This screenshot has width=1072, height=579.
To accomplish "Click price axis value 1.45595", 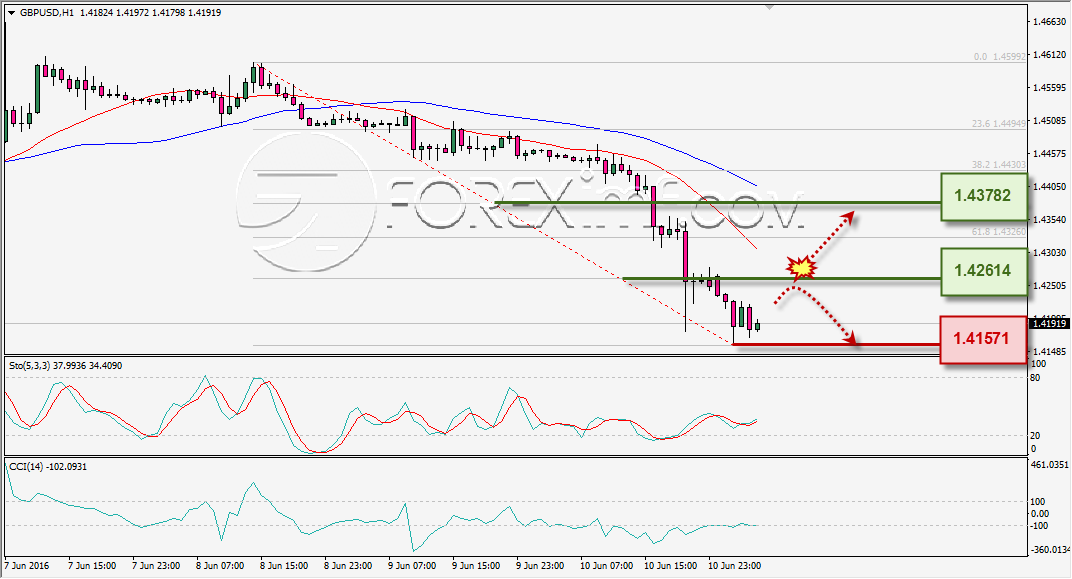I will [1049, 87].
